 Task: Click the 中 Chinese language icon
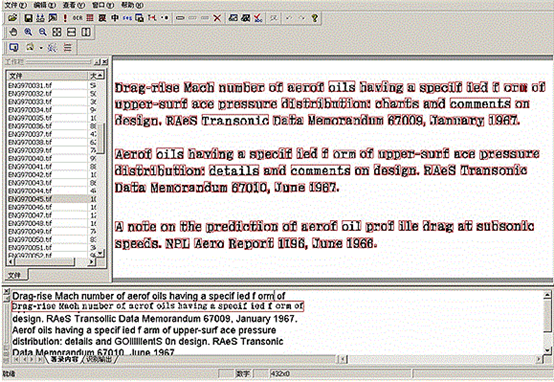pyautogui.click(x=115, y=18)
